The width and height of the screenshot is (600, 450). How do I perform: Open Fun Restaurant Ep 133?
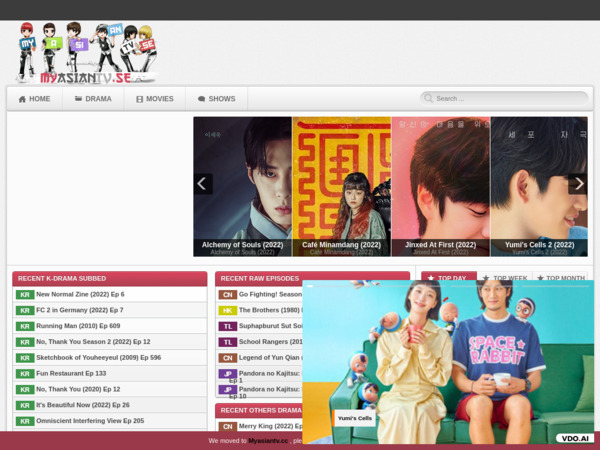pos(71,374)
